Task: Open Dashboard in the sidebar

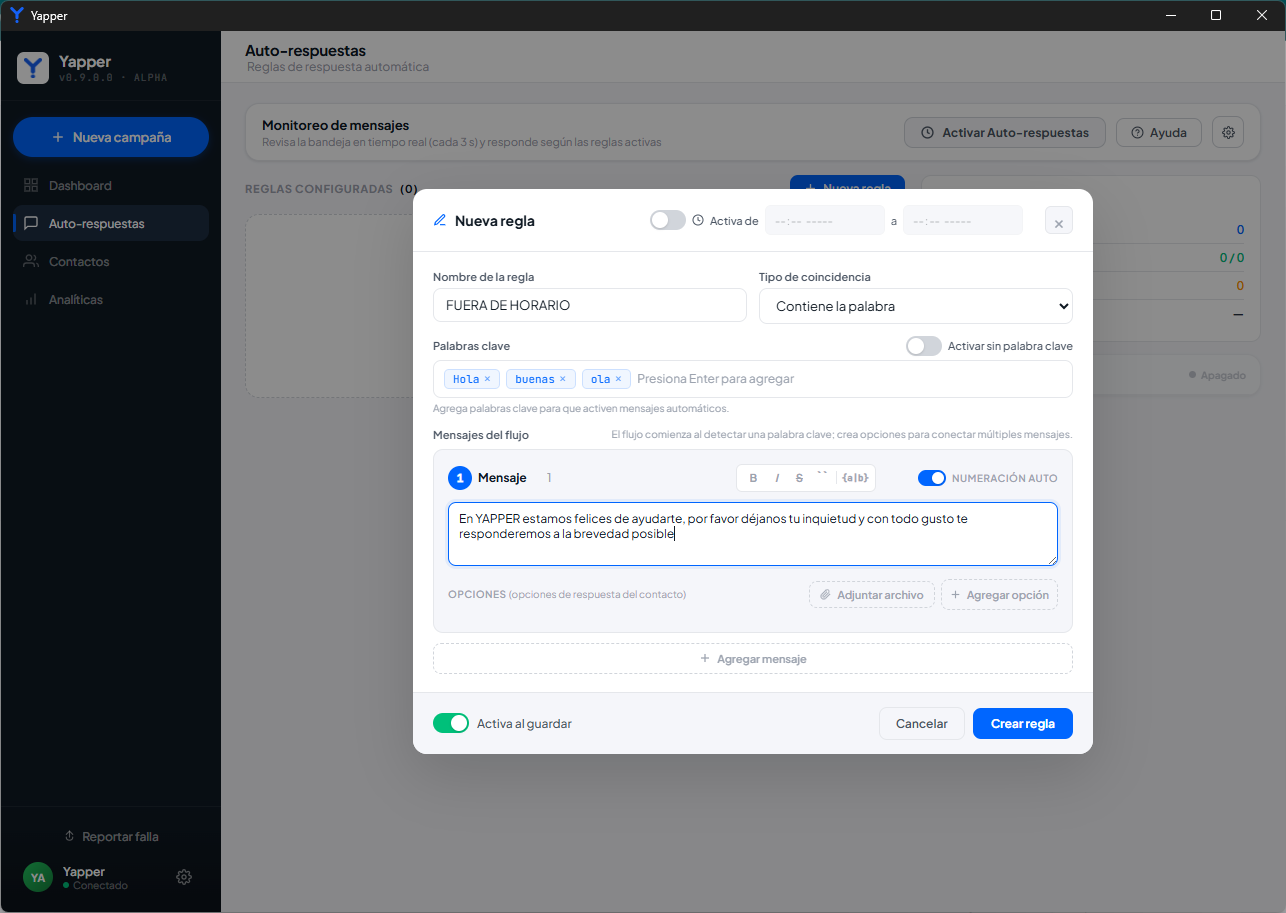Action: 110,186
